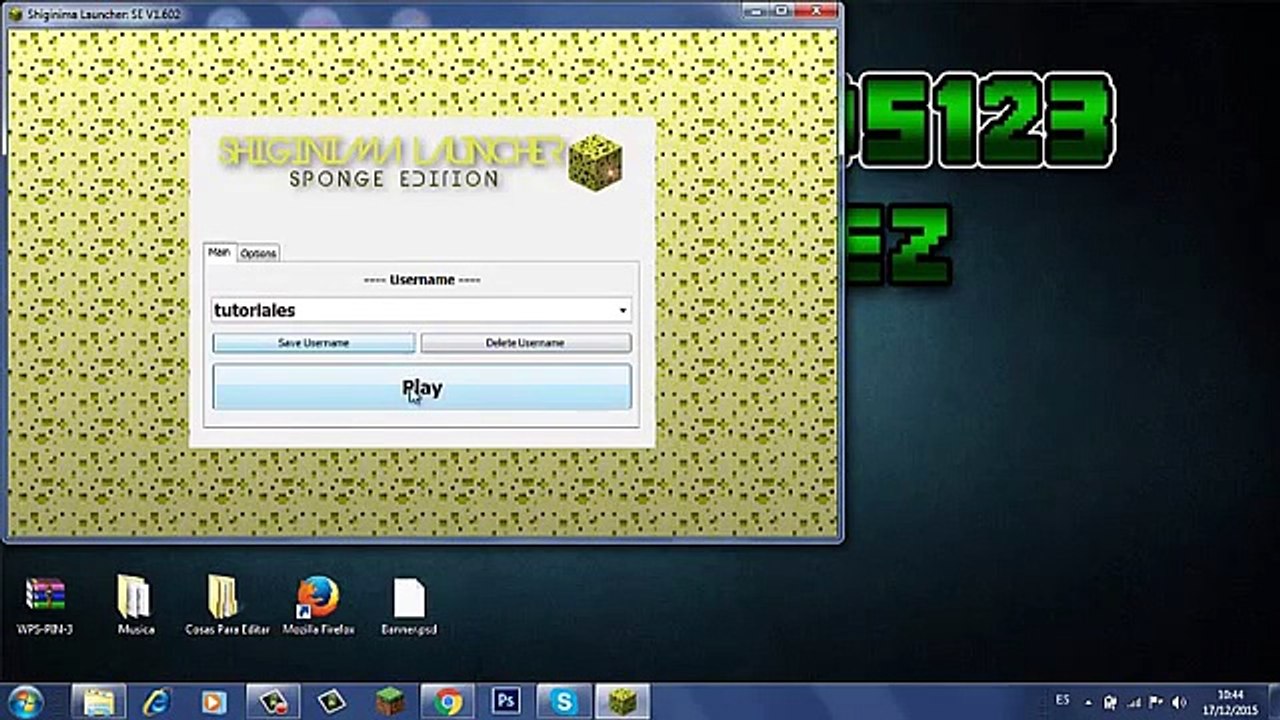This screenshot has width=1280, height=720.
Task: Open File Explorer from taskbar
Action: point(98,702)
